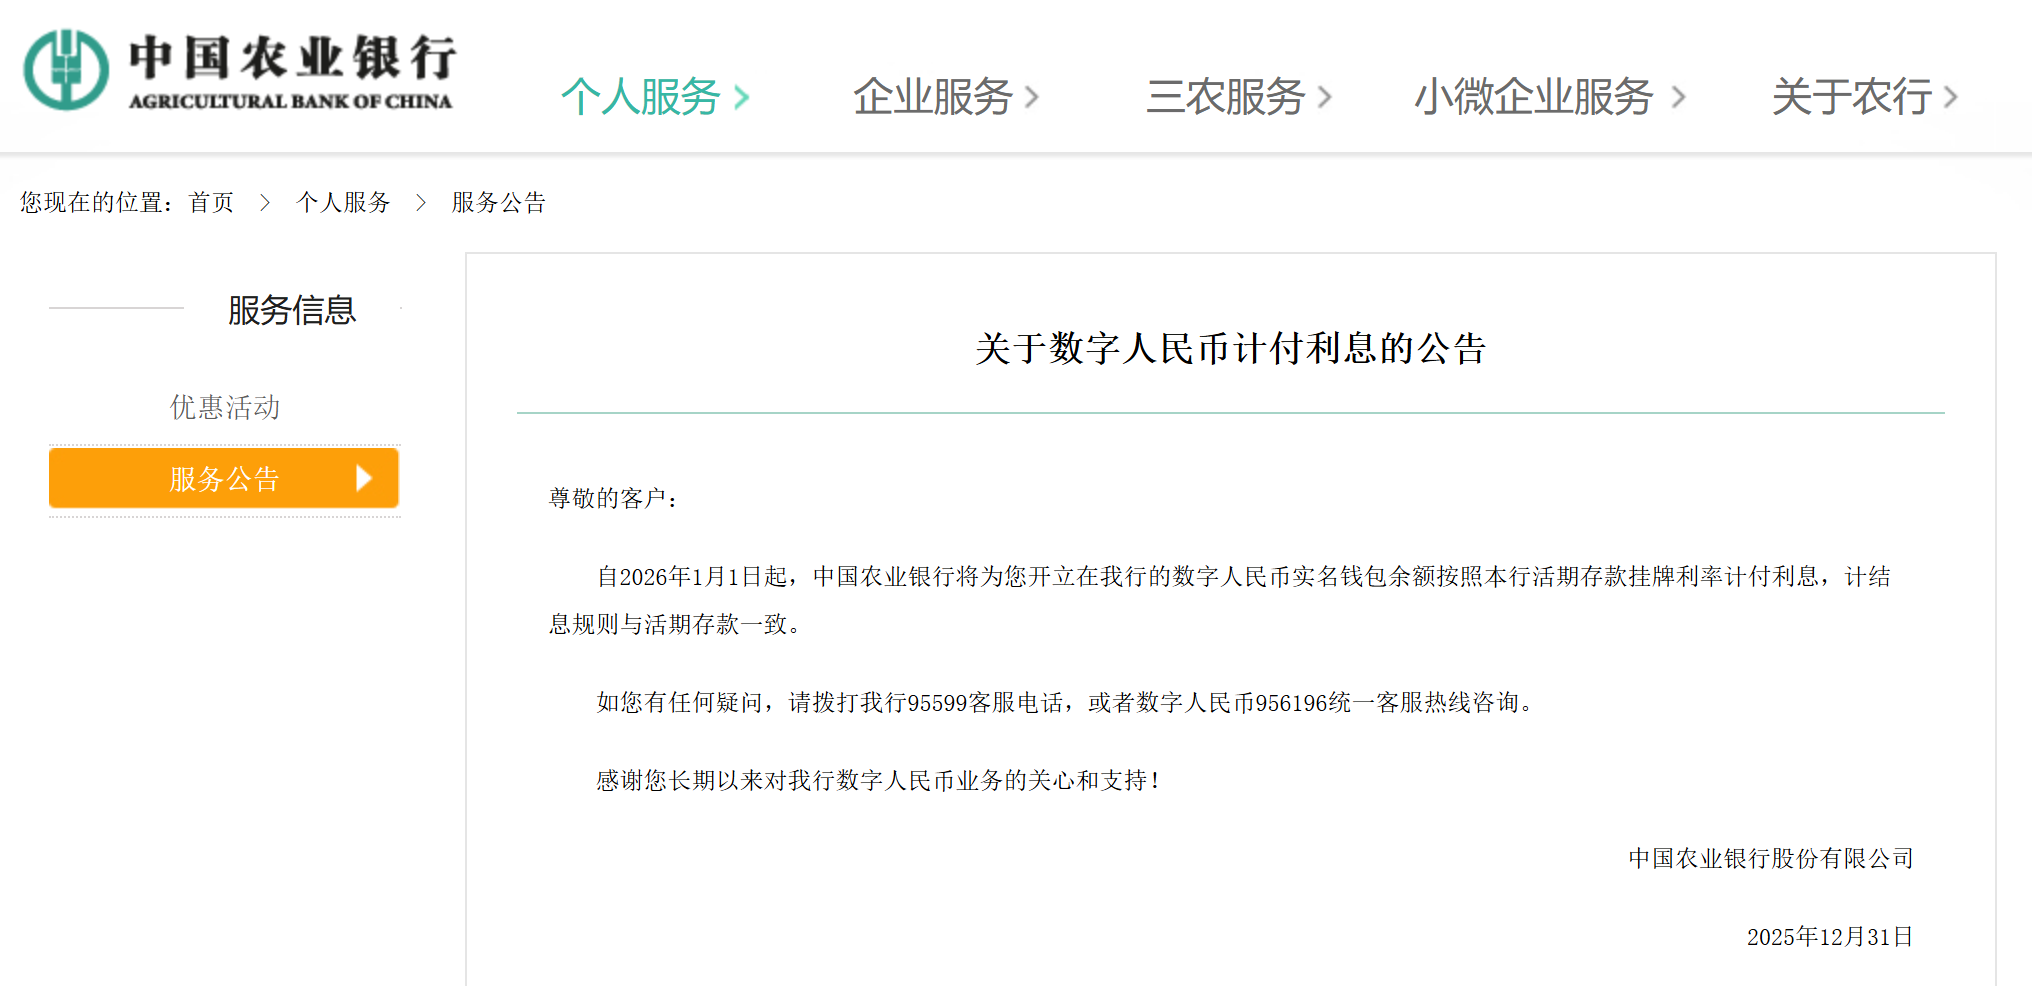Open the 三农服务 navigation menu

click(1225, 97)
